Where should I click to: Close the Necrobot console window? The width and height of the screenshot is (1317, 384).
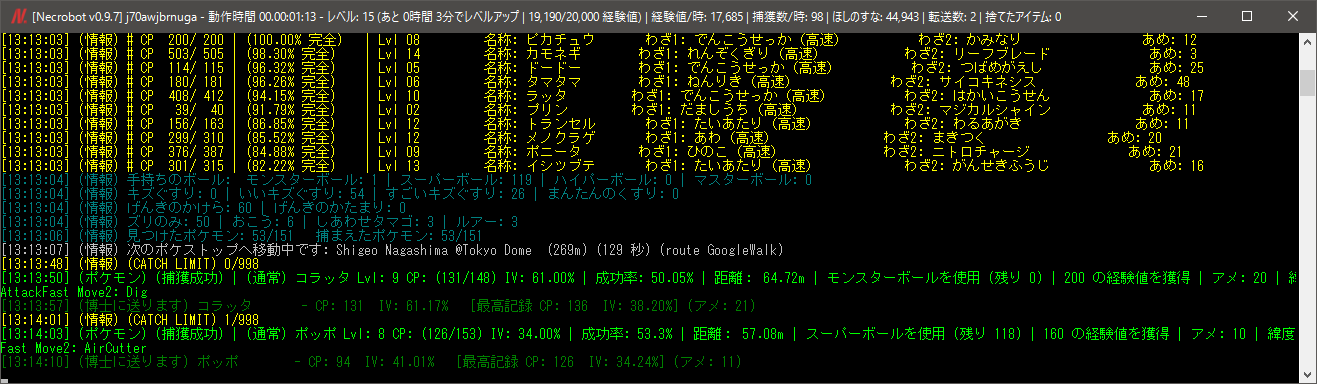(1293, 16)
